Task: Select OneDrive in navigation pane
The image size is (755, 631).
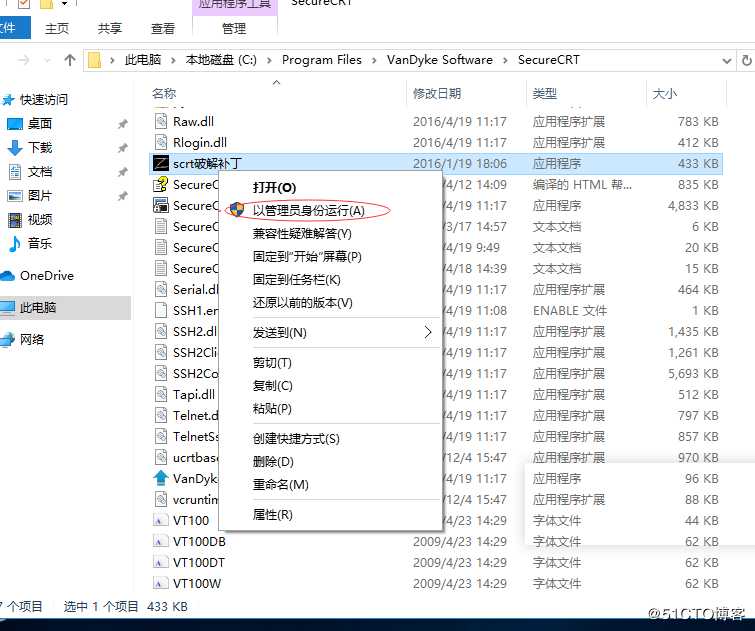Action: (x=46, y=276)
